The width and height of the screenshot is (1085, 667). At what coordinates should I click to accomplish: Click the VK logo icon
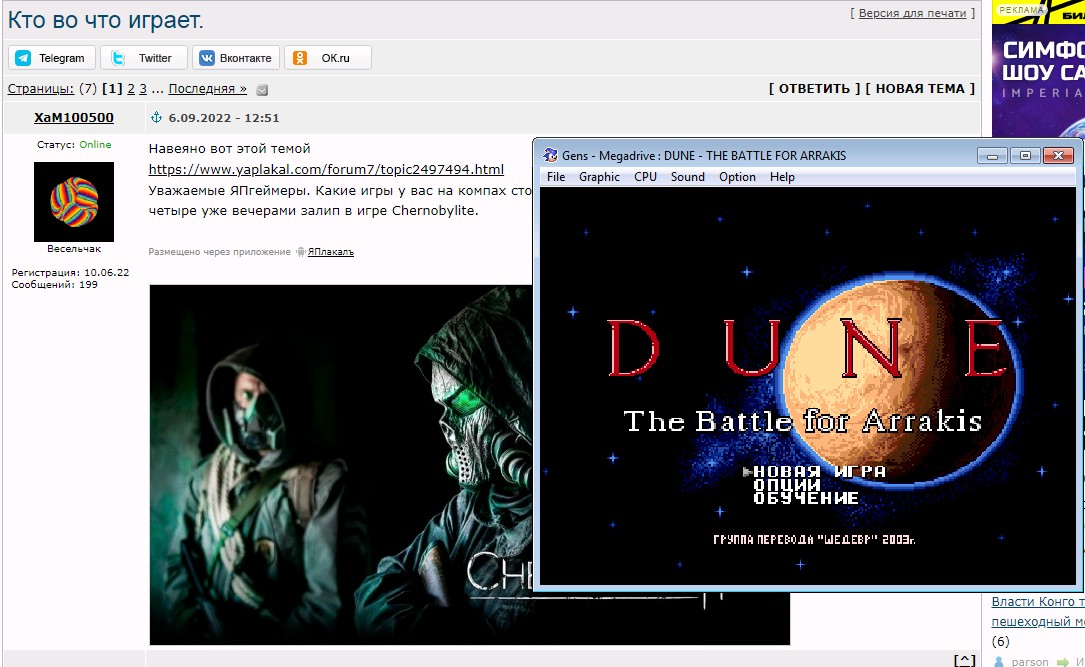point(207,58)
